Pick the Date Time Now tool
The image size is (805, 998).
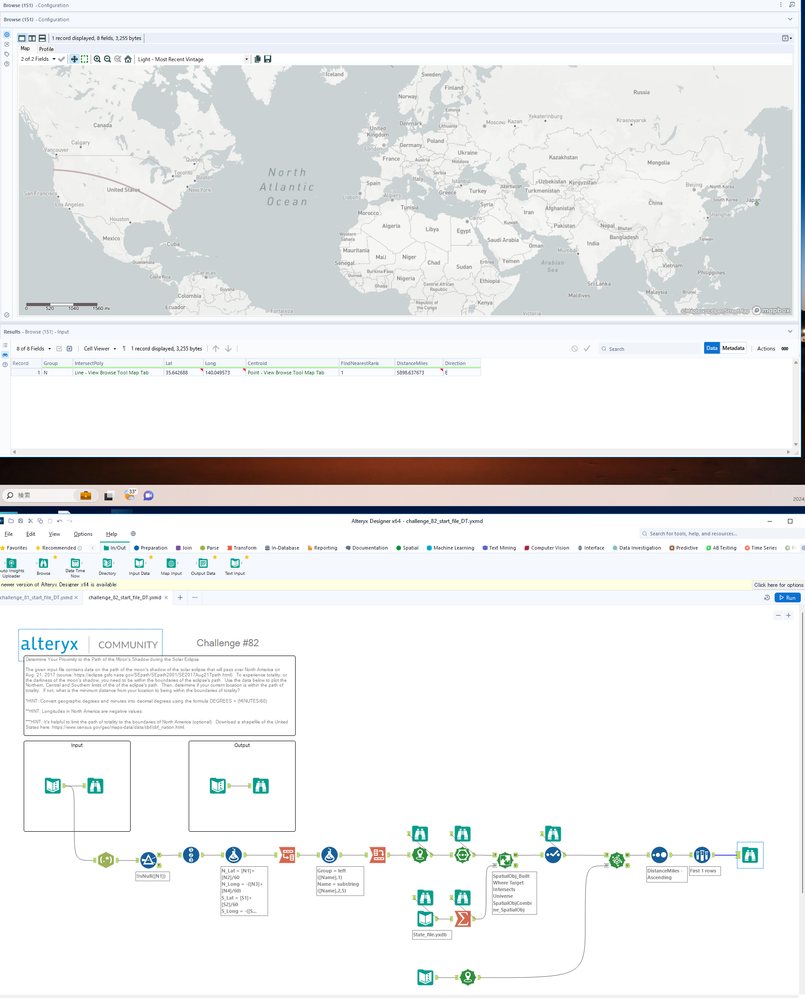pos(75,566)
